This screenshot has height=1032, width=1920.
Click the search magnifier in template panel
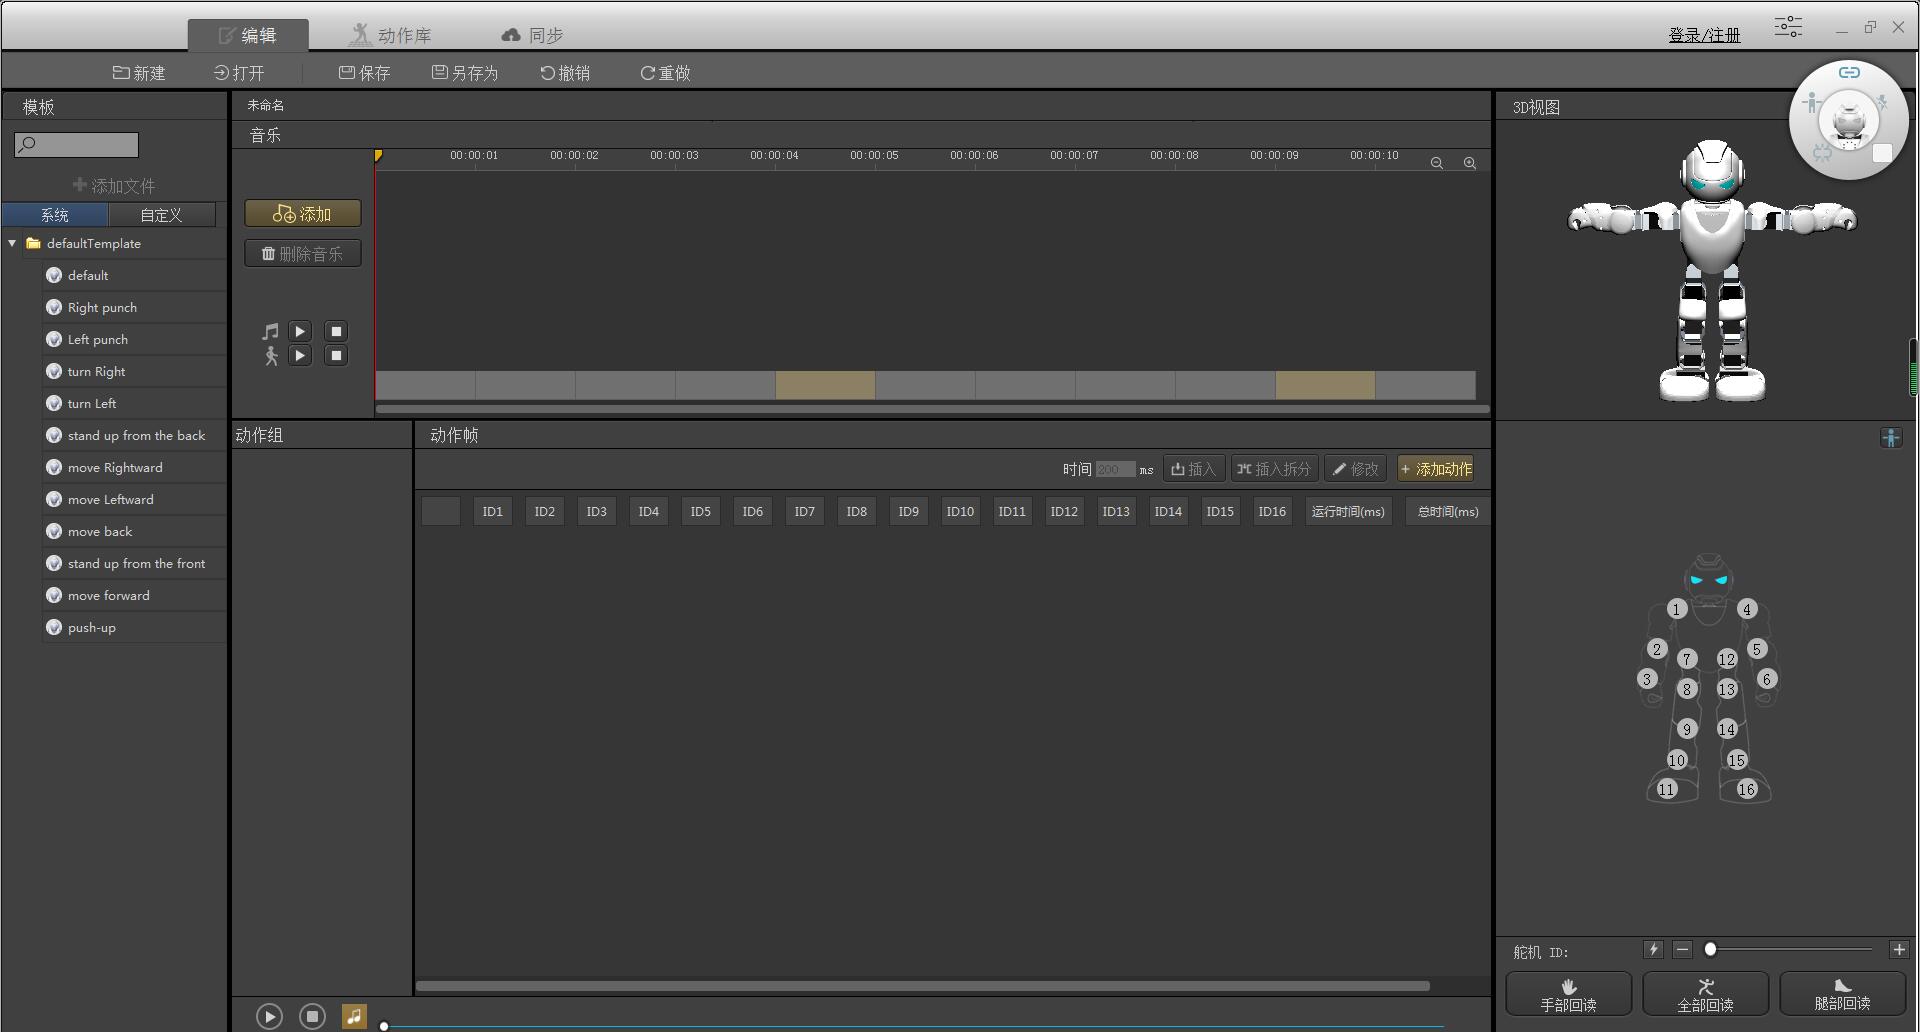tap(28, 145)
